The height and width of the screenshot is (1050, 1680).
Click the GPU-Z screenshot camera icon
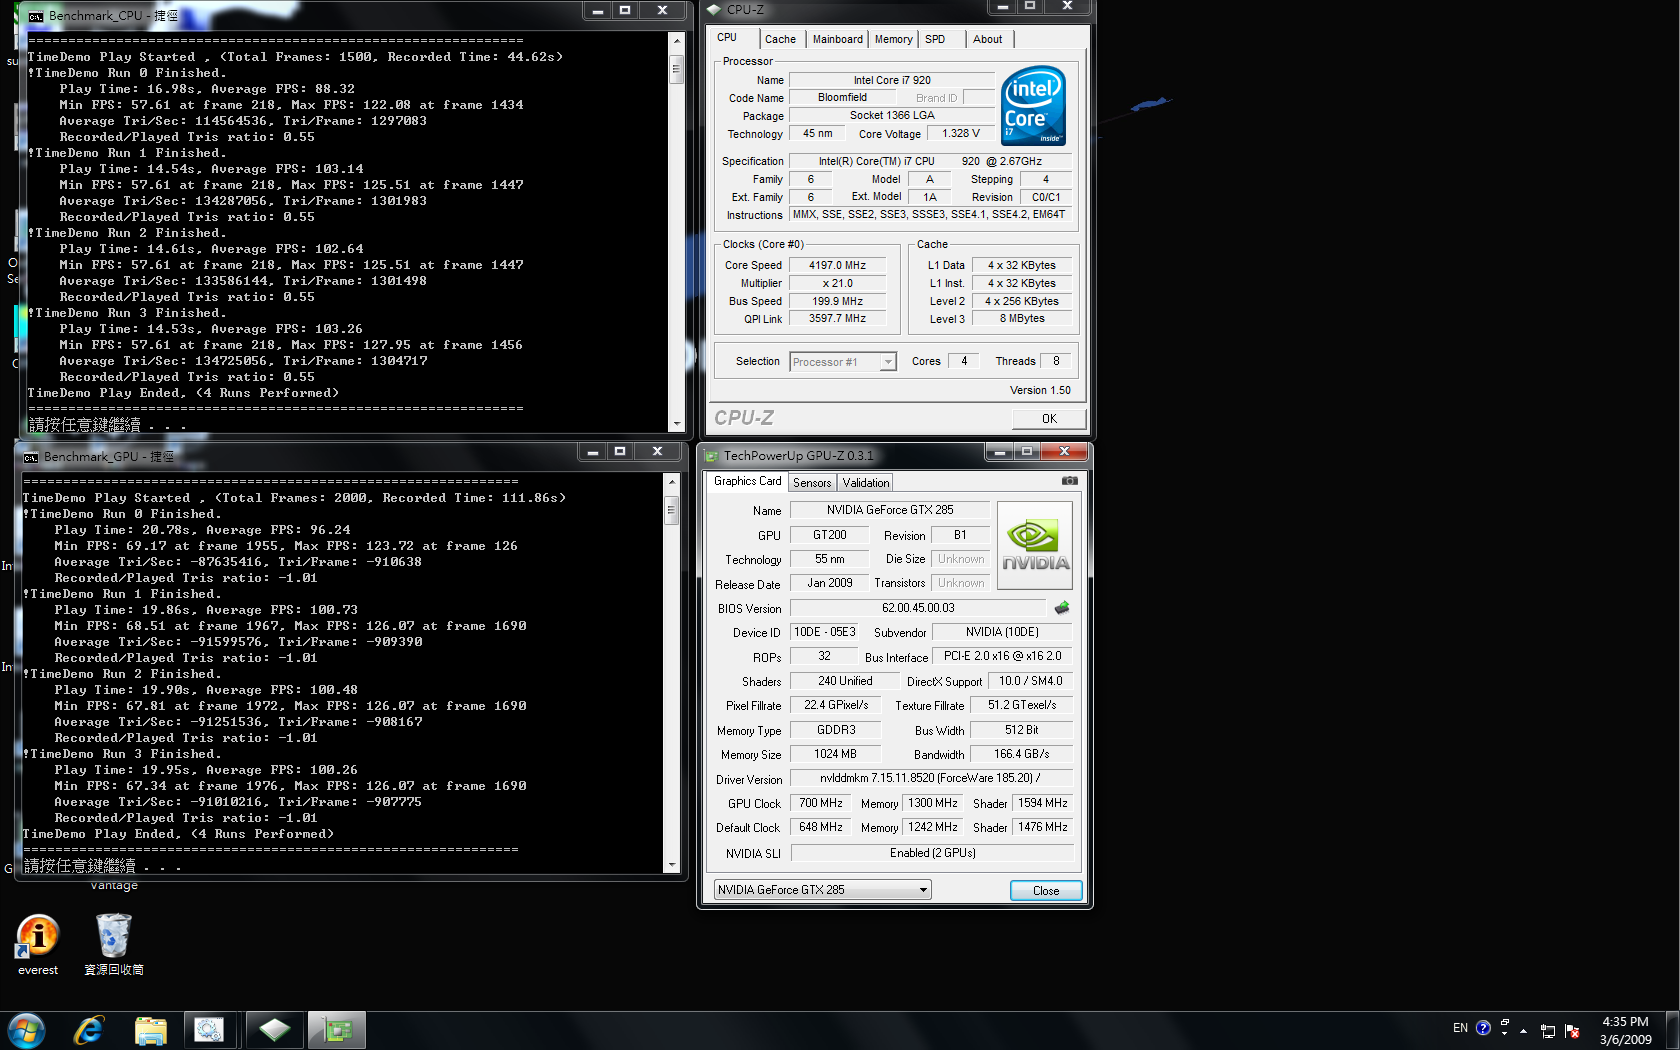[x=1069, y=481]
